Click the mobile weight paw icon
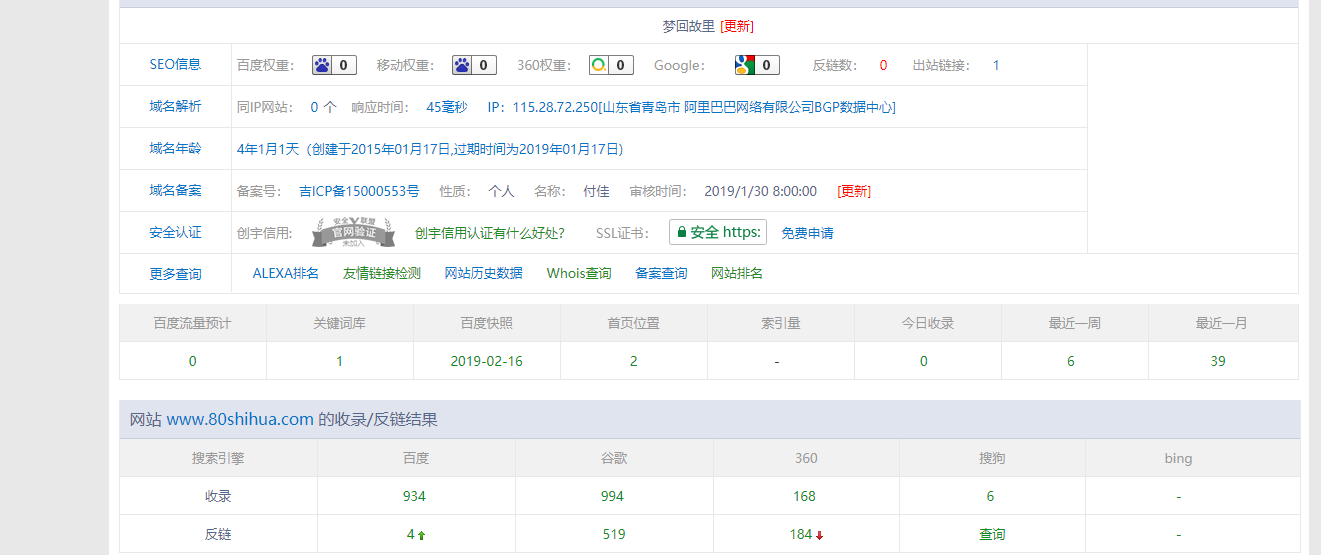The image size is (1321, 555). click(462, 65)
